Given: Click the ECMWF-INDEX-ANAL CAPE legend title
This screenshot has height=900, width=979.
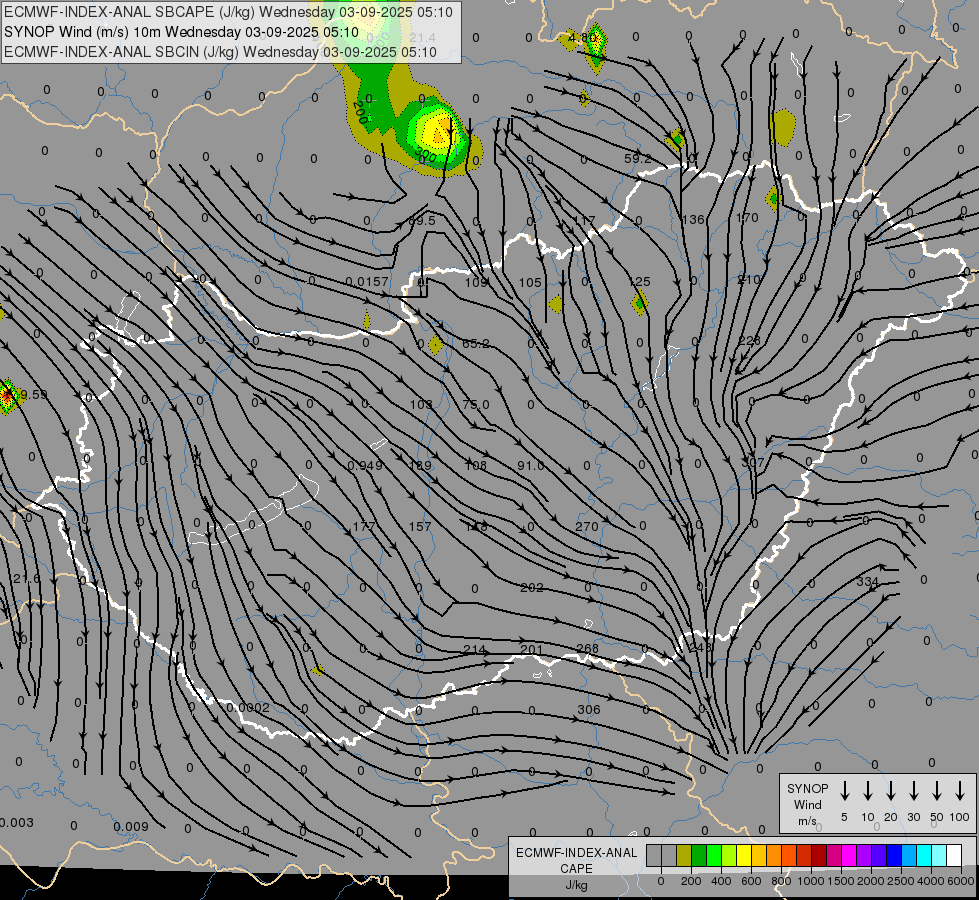Looking at the screenshot, I should [x=576, y=860].
